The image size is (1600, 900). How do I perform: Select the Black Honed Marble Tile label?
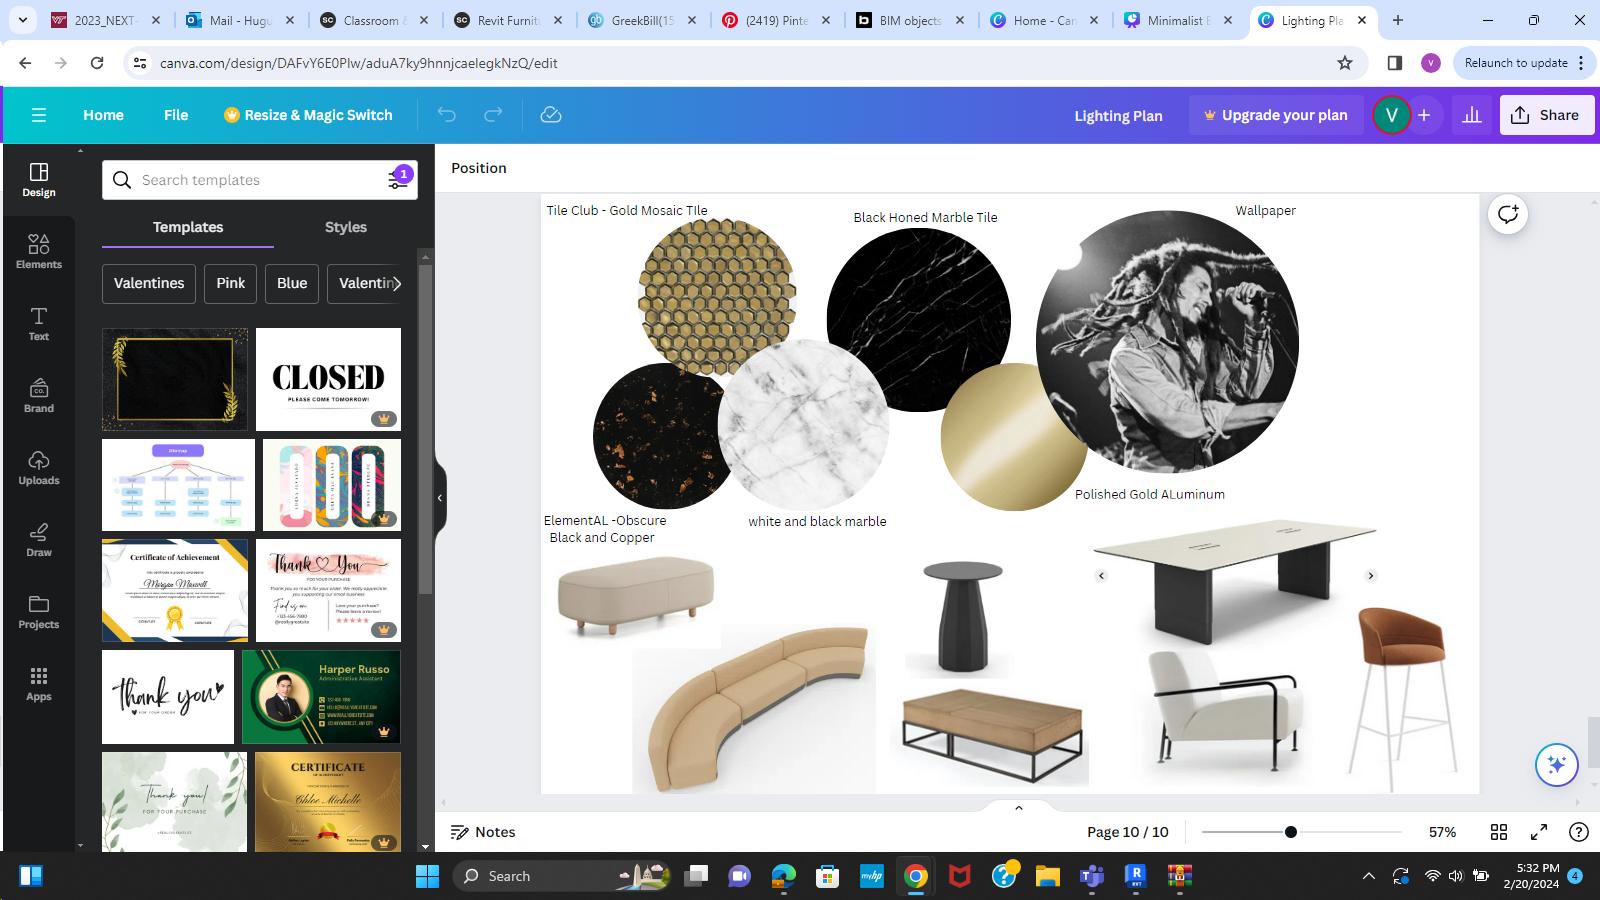click(925, 217)
